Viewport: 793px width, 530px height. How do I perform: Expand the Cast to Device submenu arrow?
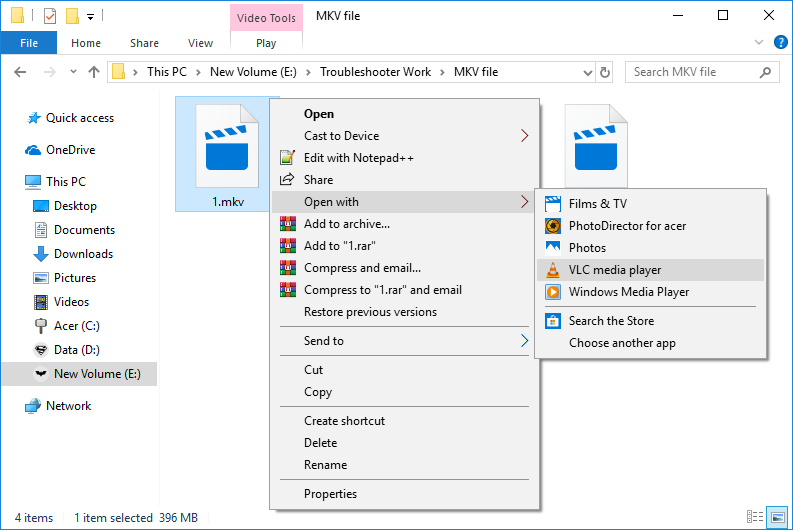524,136
